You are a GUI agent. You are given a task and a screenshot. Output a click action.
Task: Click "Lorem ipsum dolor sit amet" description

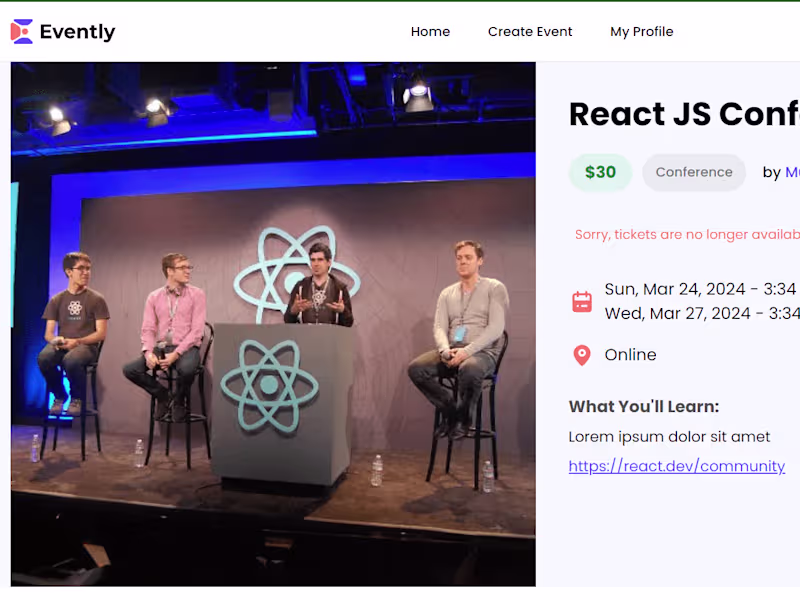coord(669,437)
